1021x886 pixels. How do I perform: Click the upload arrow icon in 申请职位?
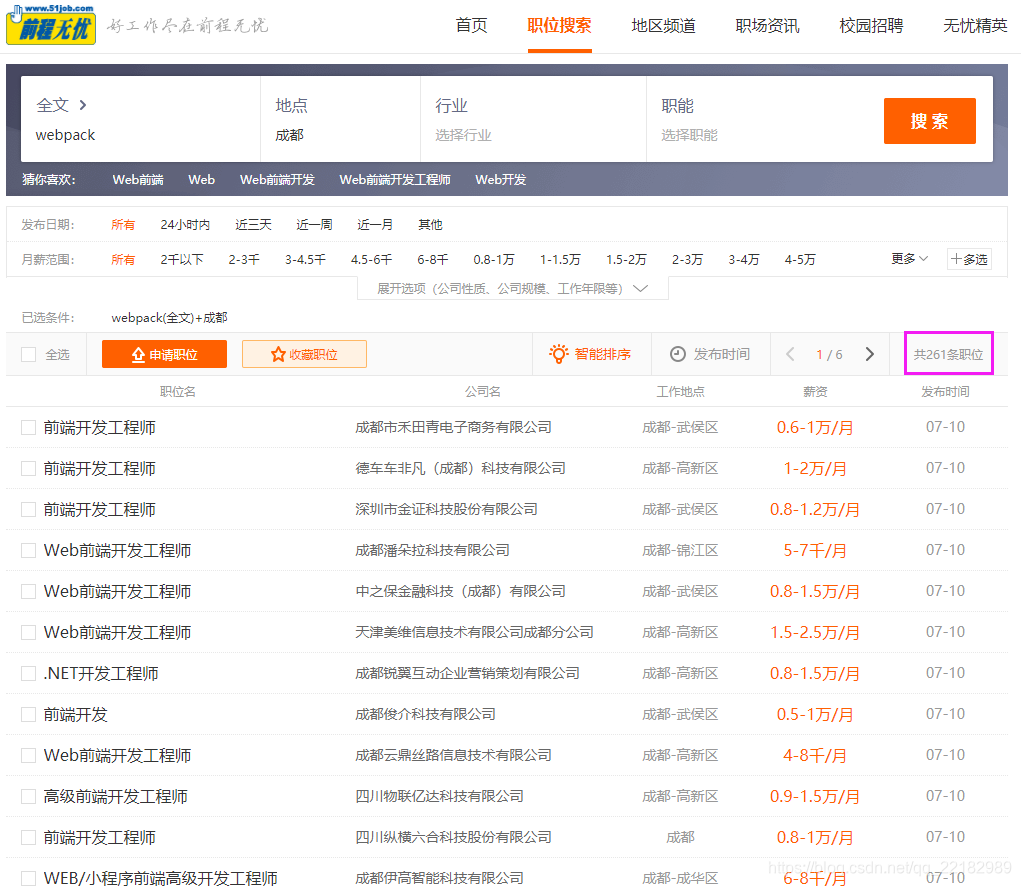coord(138,355)
